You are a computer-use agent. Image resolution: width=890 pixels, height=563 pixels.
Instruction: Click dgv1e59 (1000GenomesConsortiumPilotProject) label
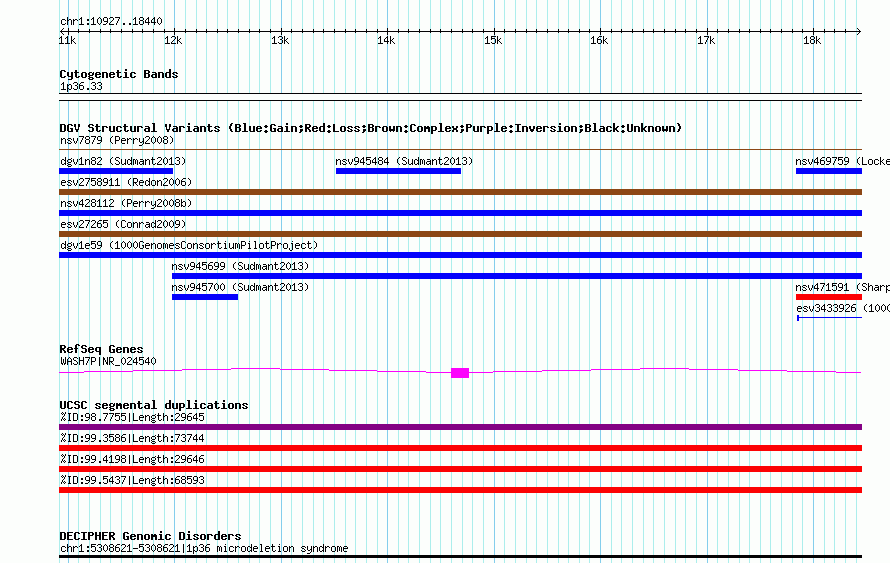coord(189,245)
